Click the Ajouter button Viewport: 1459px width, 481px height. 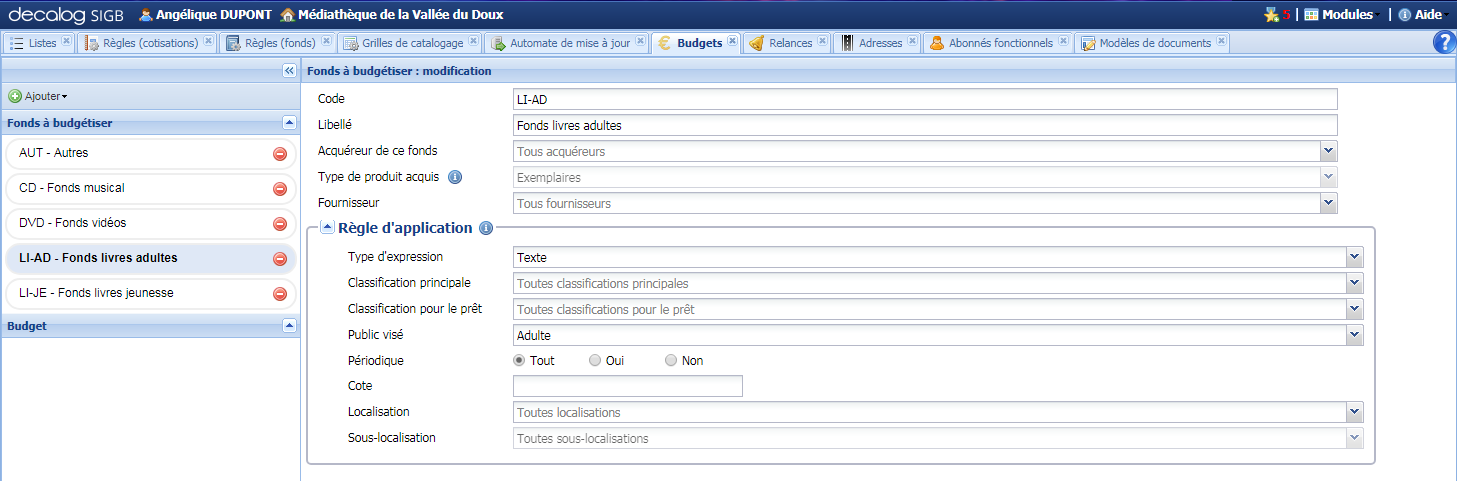38,96
